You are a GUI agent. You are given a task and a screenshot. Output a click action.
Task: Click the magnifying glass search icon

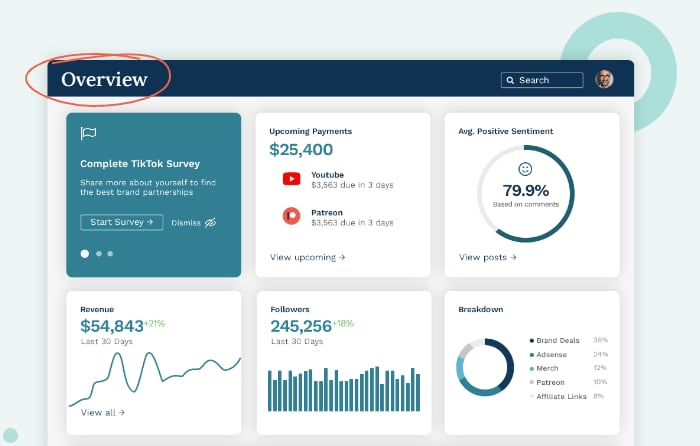[510, 80]
